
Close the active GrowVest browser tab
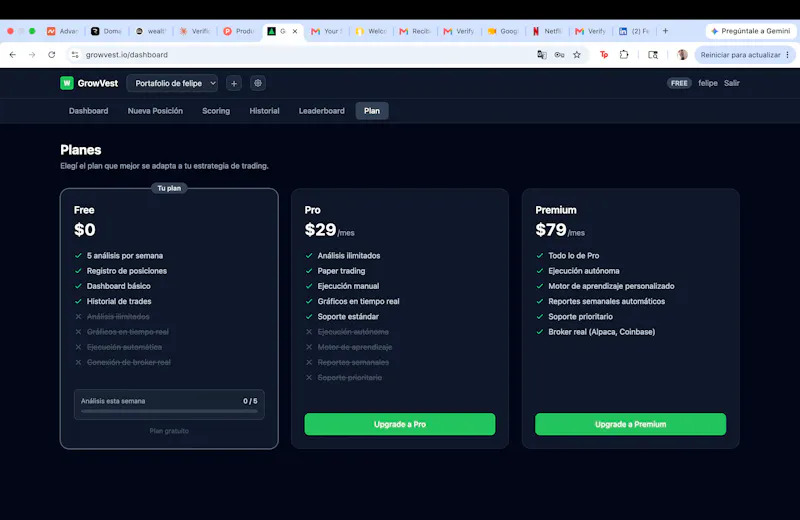point(295,31)
